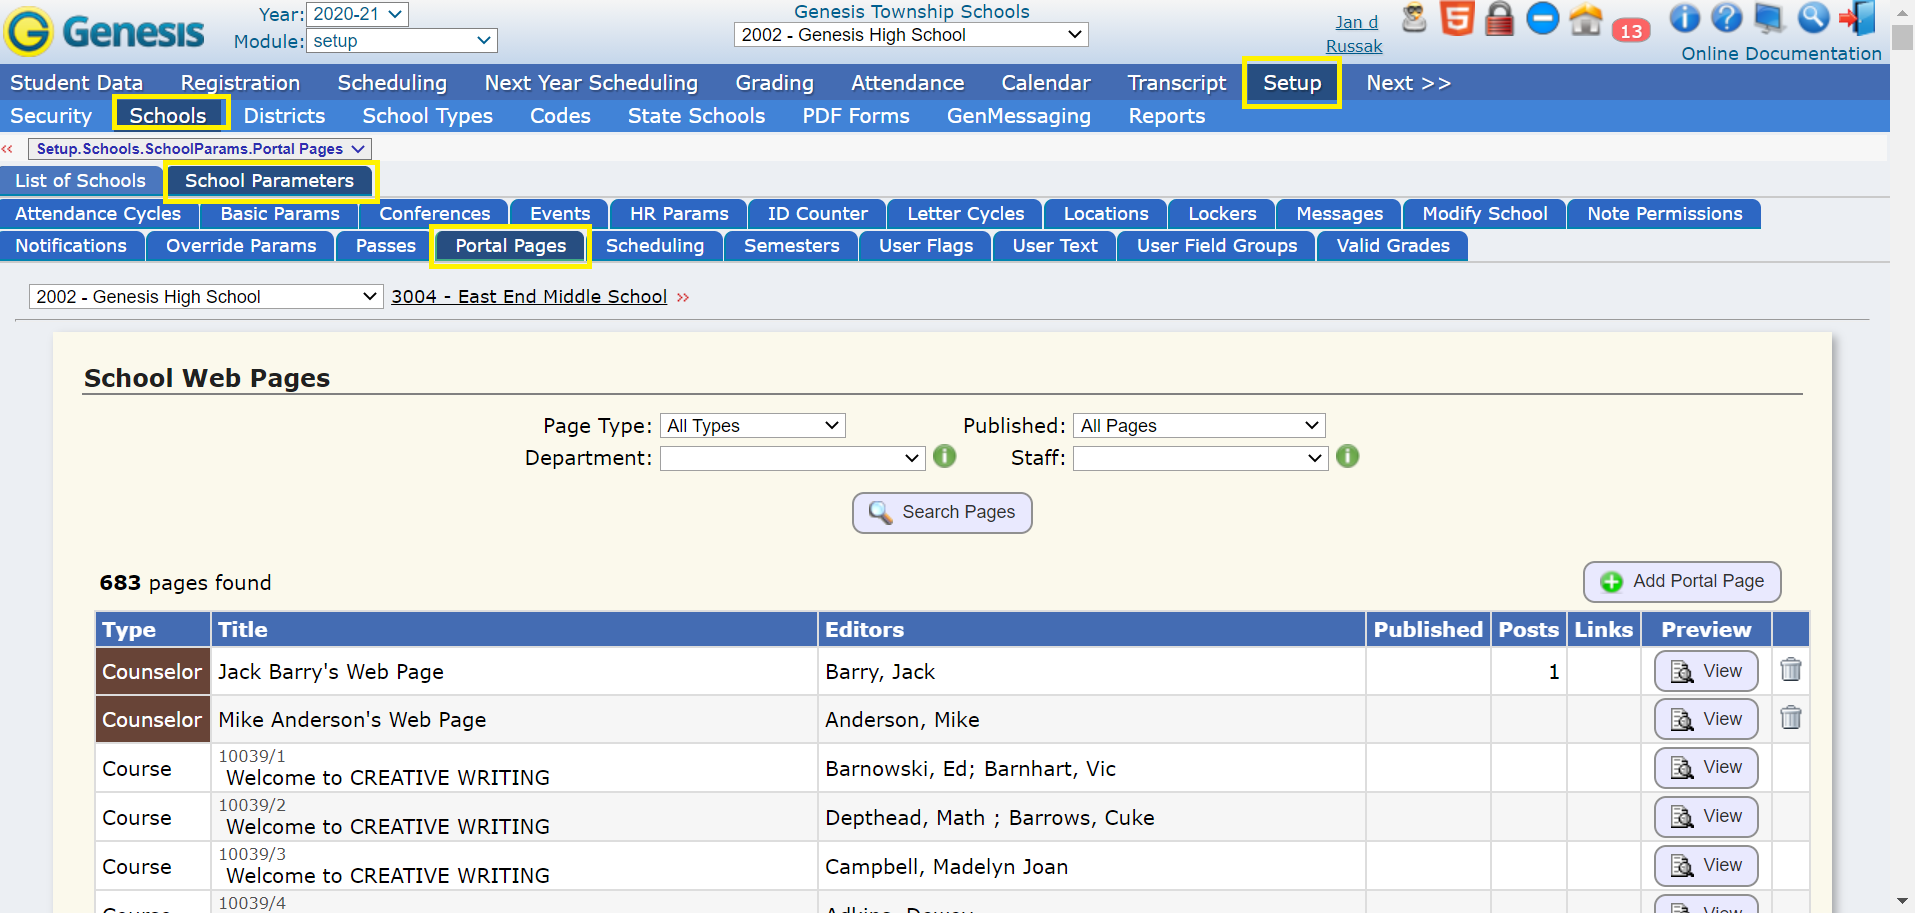
Task: Open help with the question mark icon
Action: (1727, 18)
